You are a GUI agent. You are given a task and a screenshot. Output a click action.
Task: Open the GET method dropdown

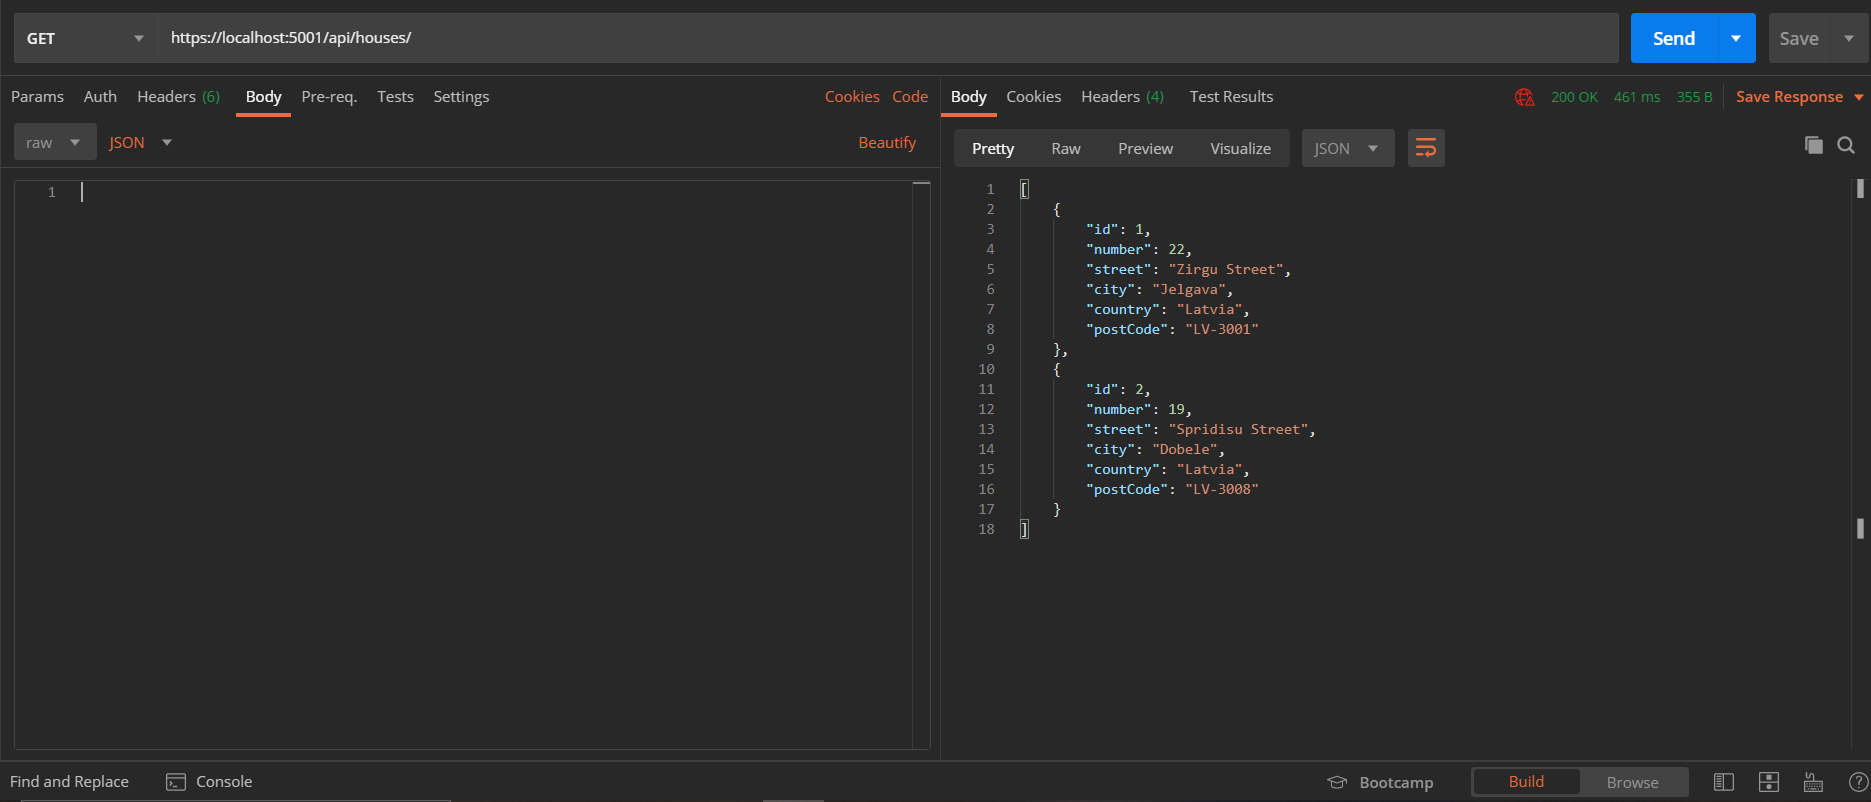pyautogui.click(x=85, y=38)
